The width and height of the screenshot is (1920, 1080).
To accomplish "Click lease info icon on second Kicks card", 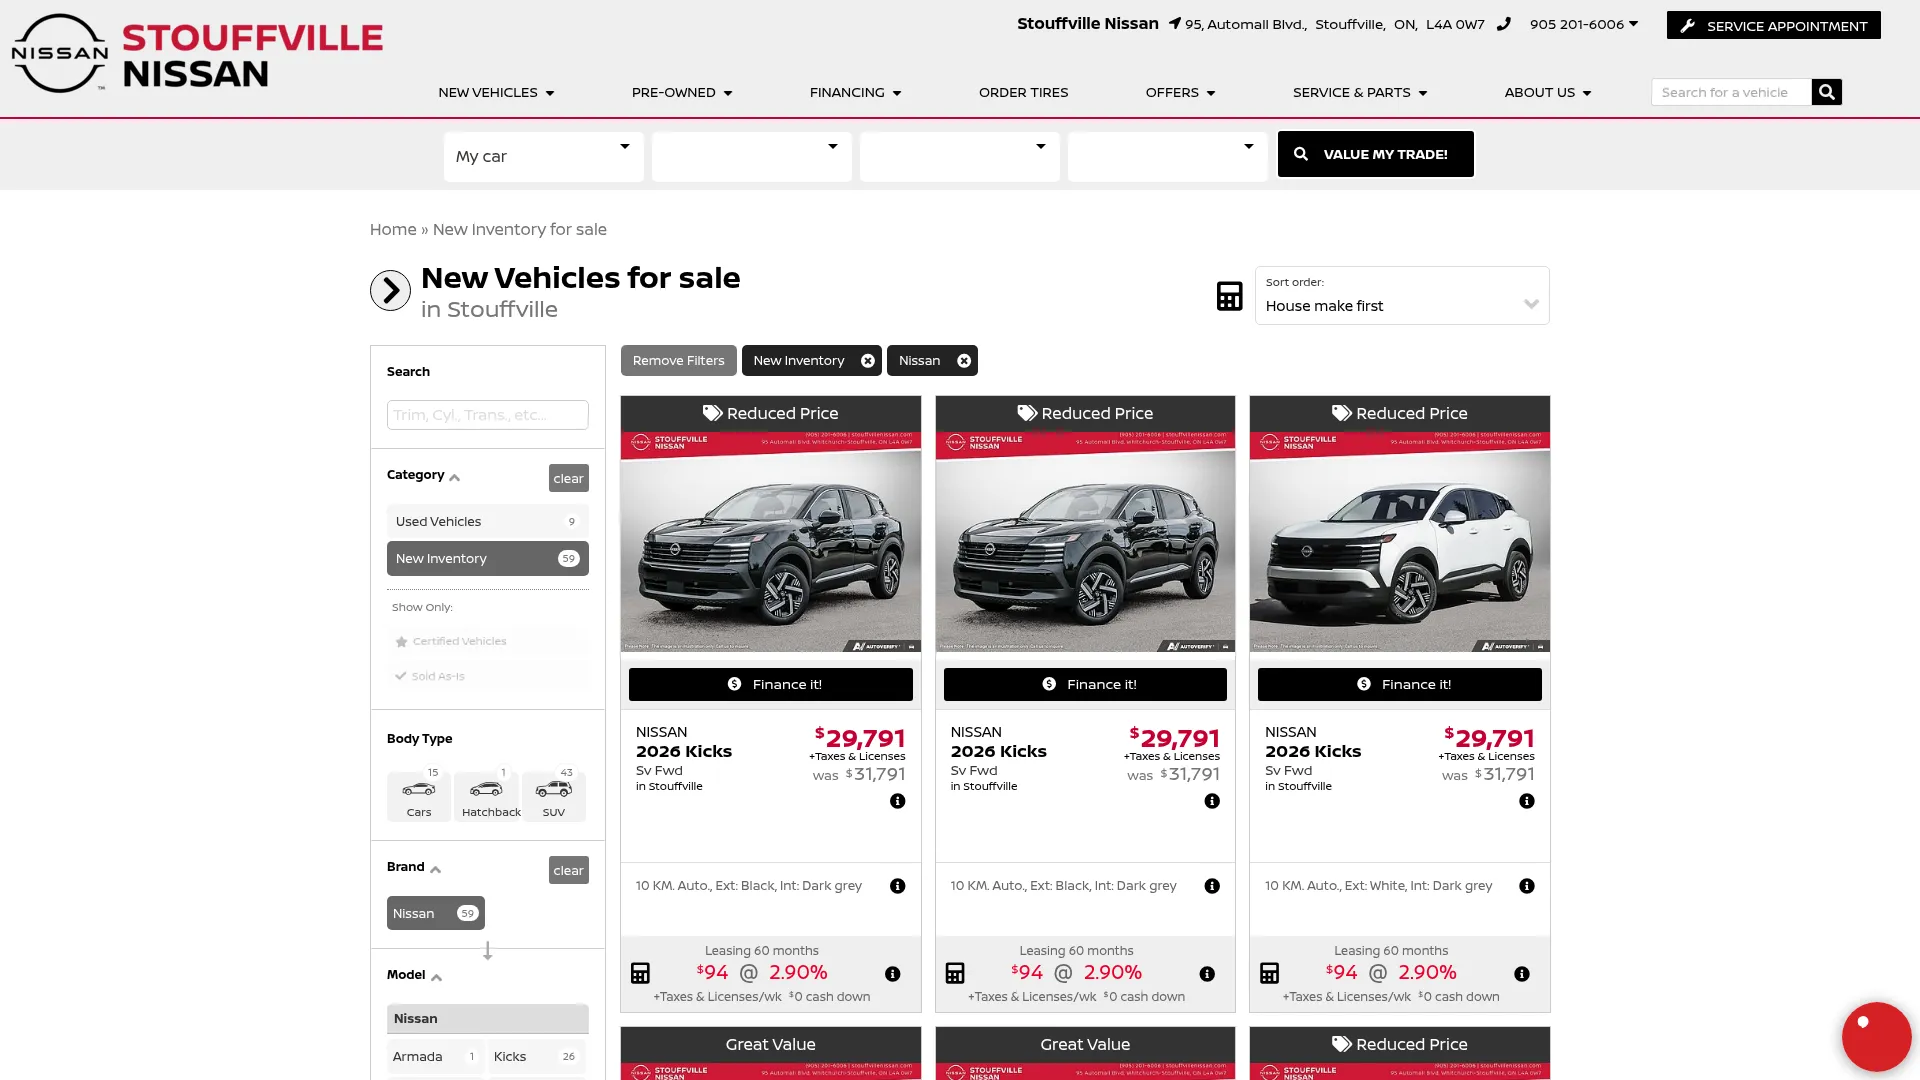I will 1207,974.
